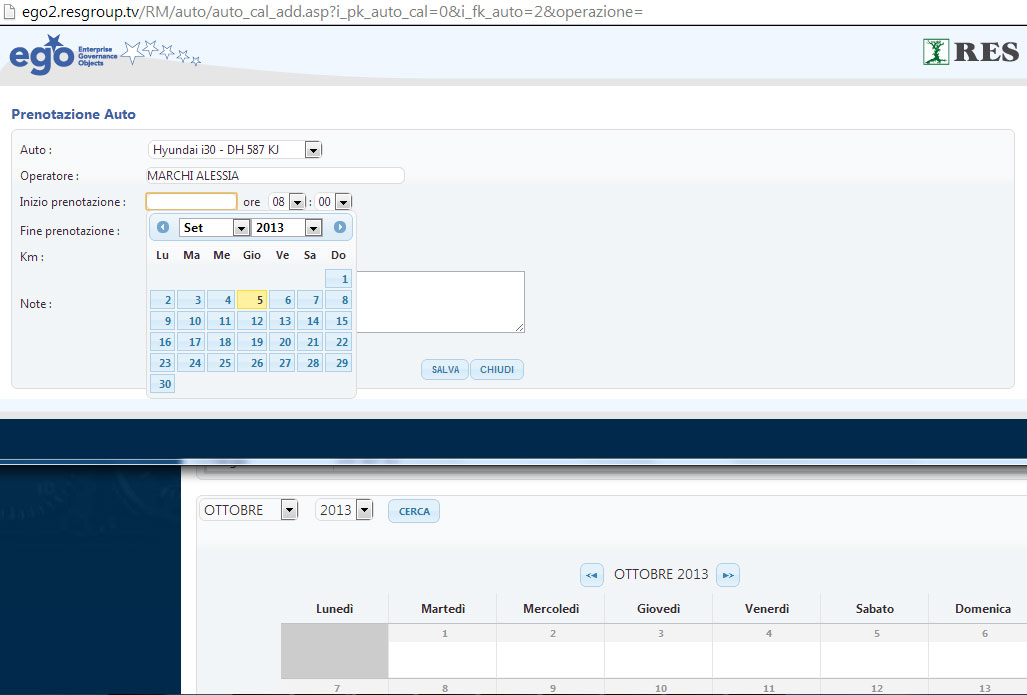Select day 8 in the date picker

338,299
